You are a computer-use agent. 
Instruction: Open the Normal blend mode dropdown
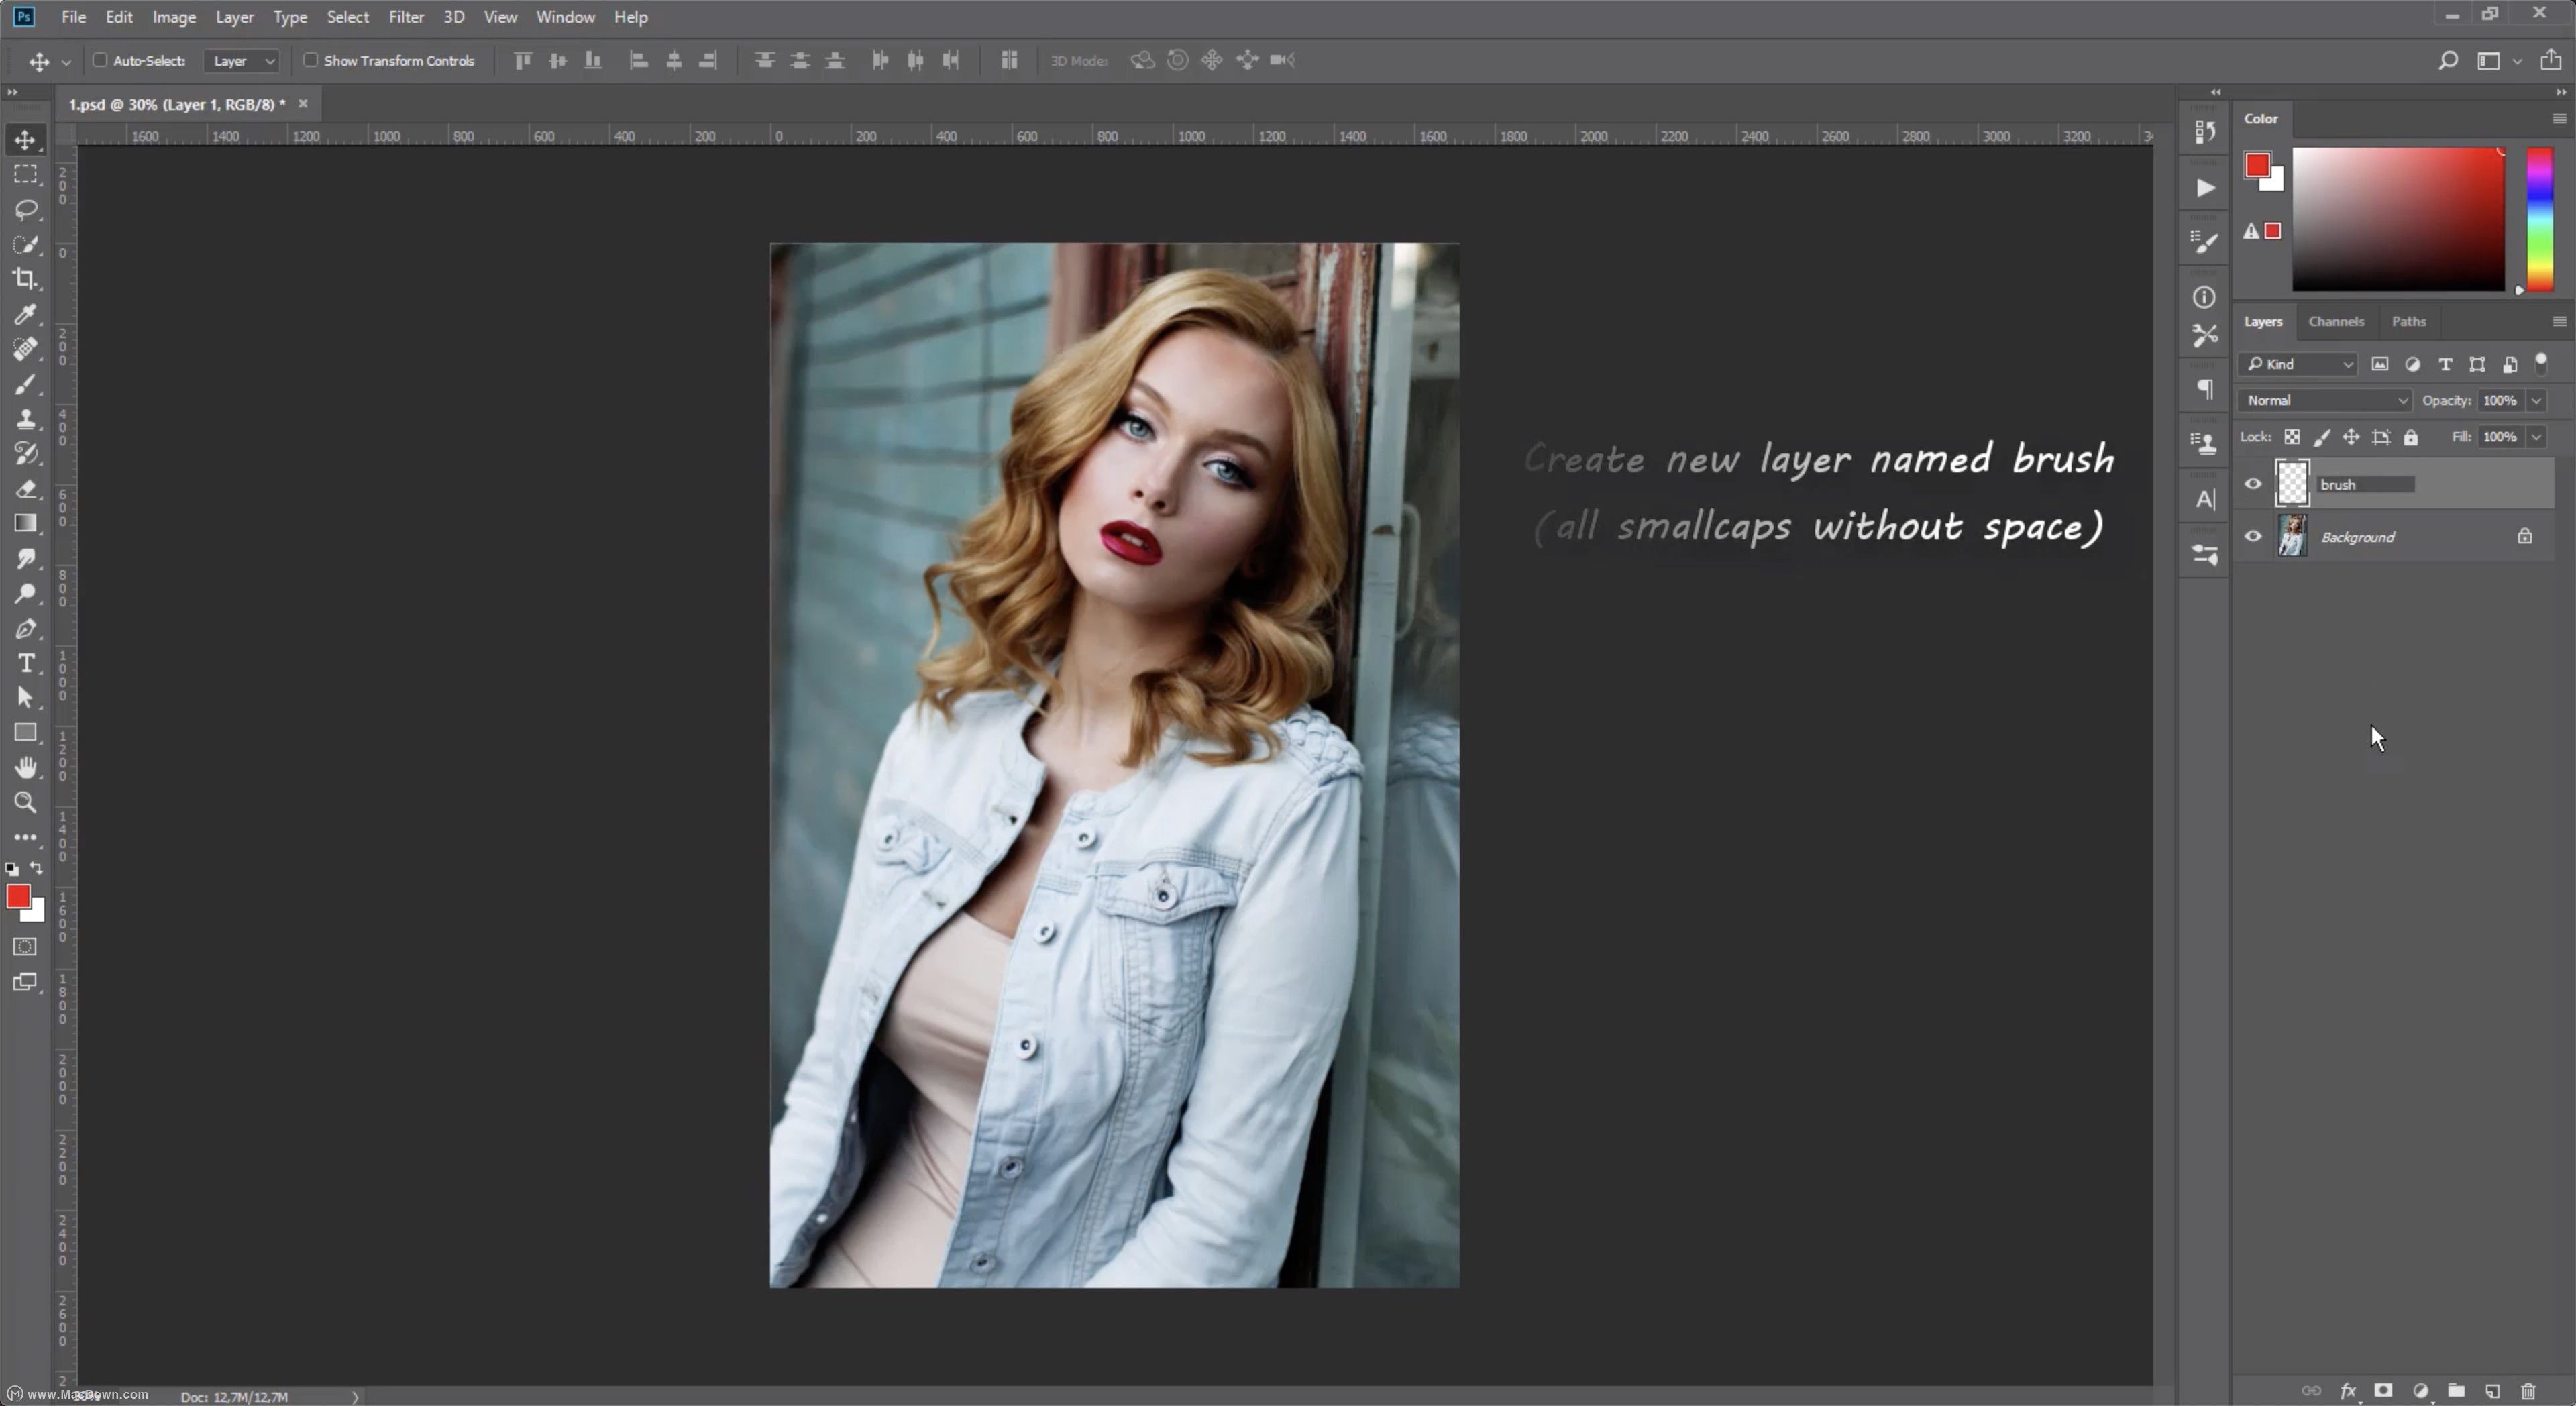pos(2325,400)
